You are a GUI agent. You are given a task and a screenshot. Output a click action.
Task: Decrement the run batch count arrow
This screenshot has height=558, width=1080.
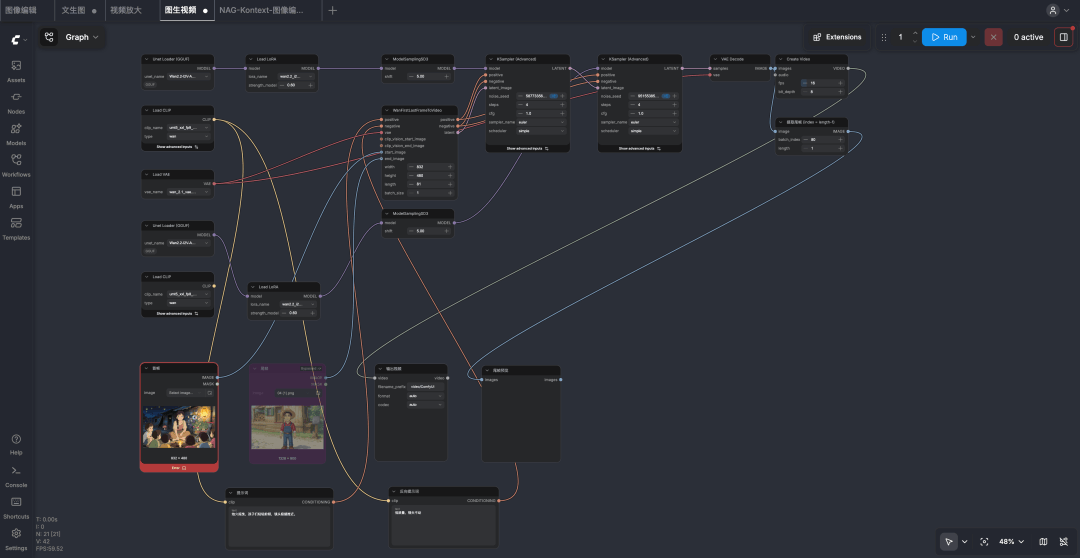[915, 41]
